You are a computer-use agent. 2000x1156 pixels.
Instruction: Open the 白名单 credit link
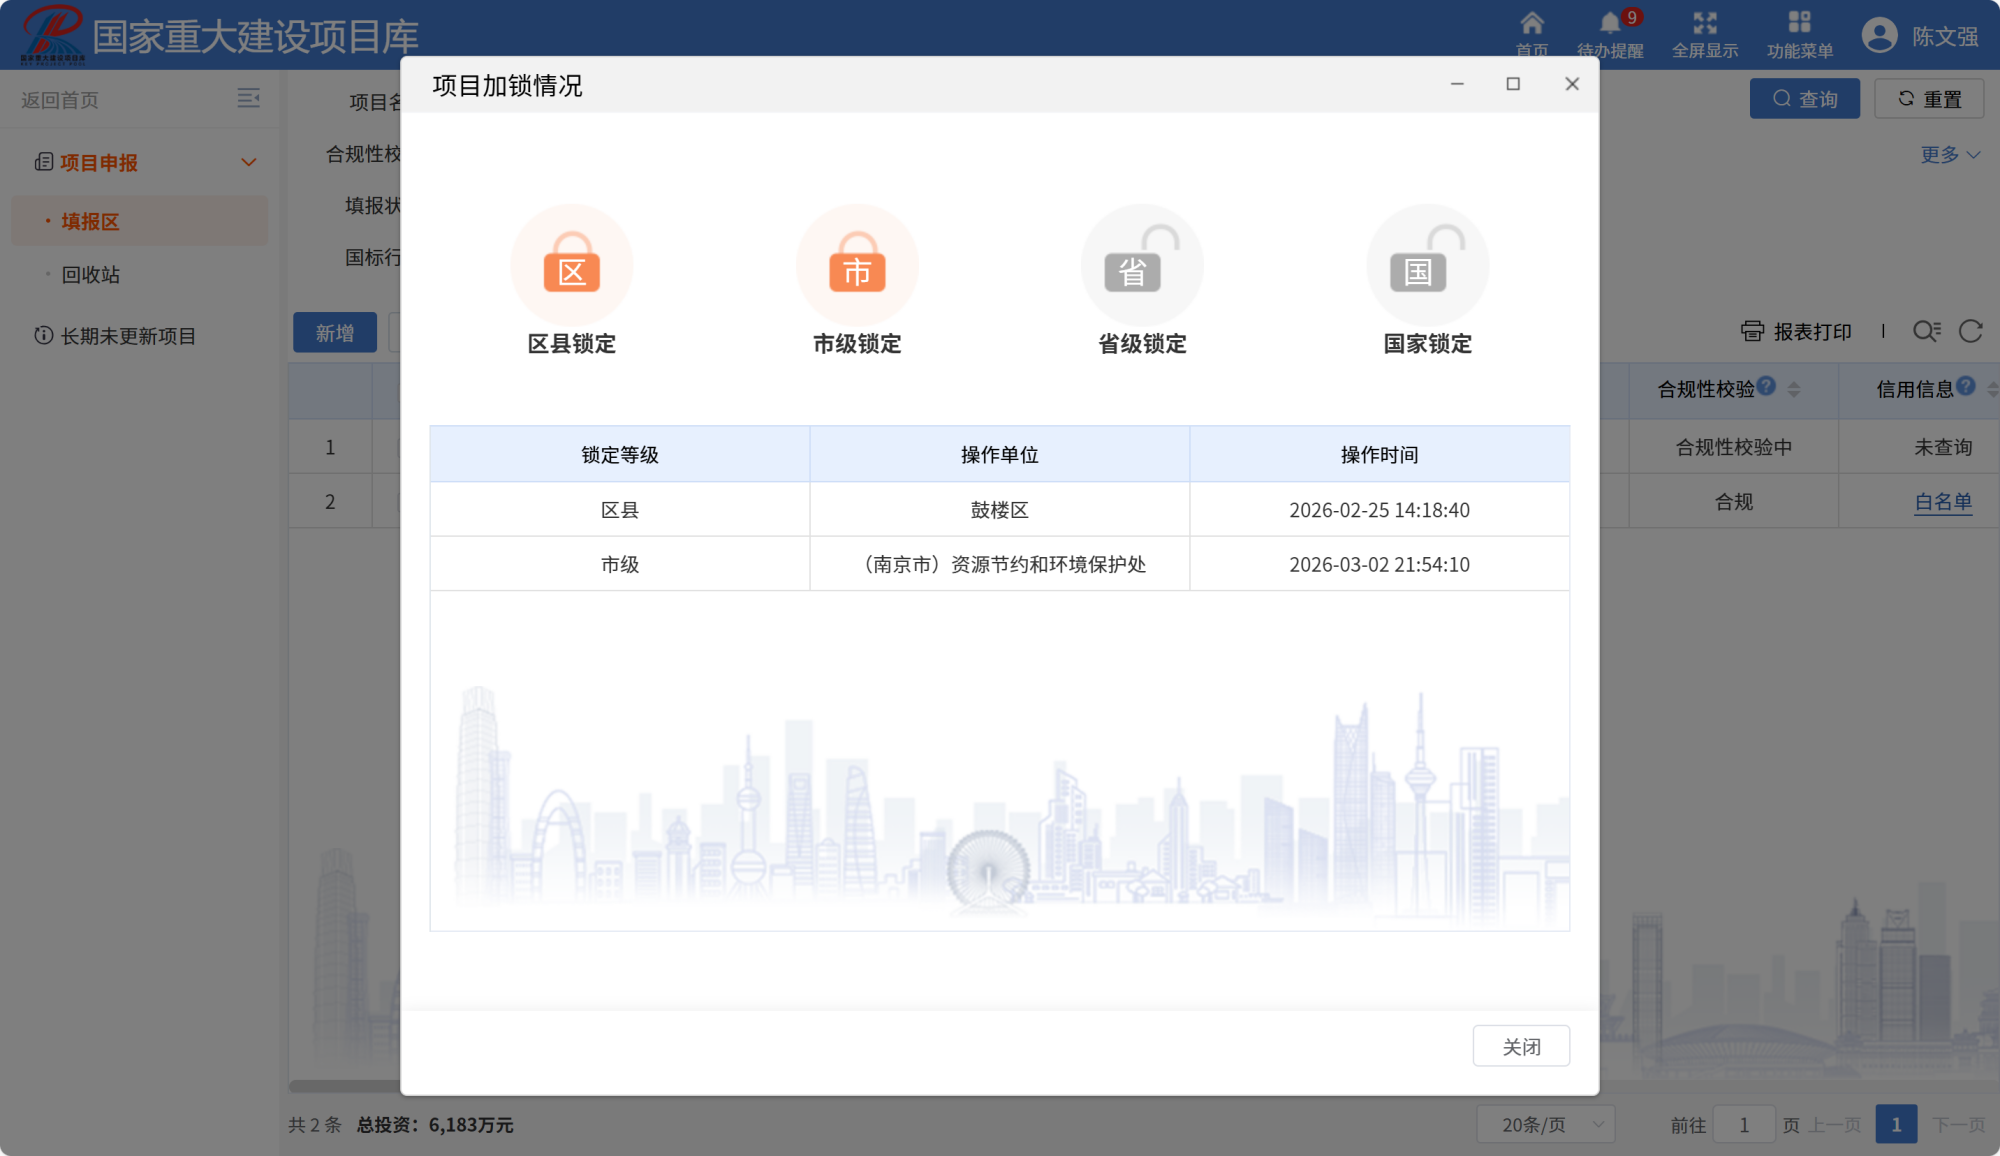click(1943, 502)
